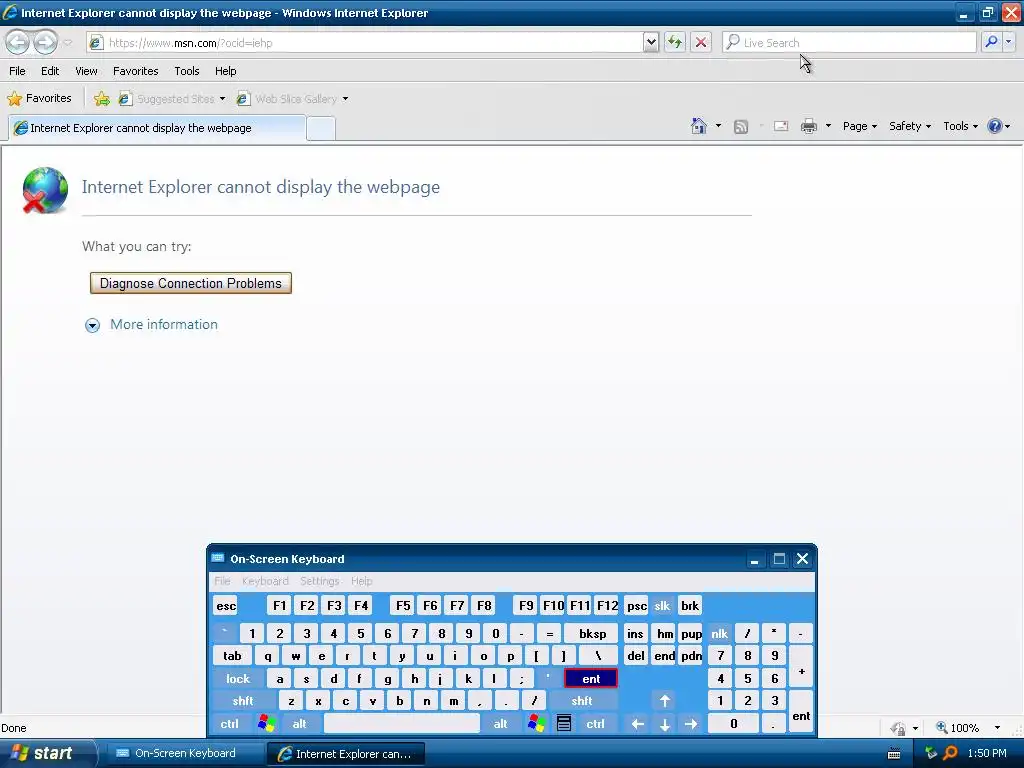Toggle the right alt key
Viewport: 1024px width, 768px height.
pos(500,724)
